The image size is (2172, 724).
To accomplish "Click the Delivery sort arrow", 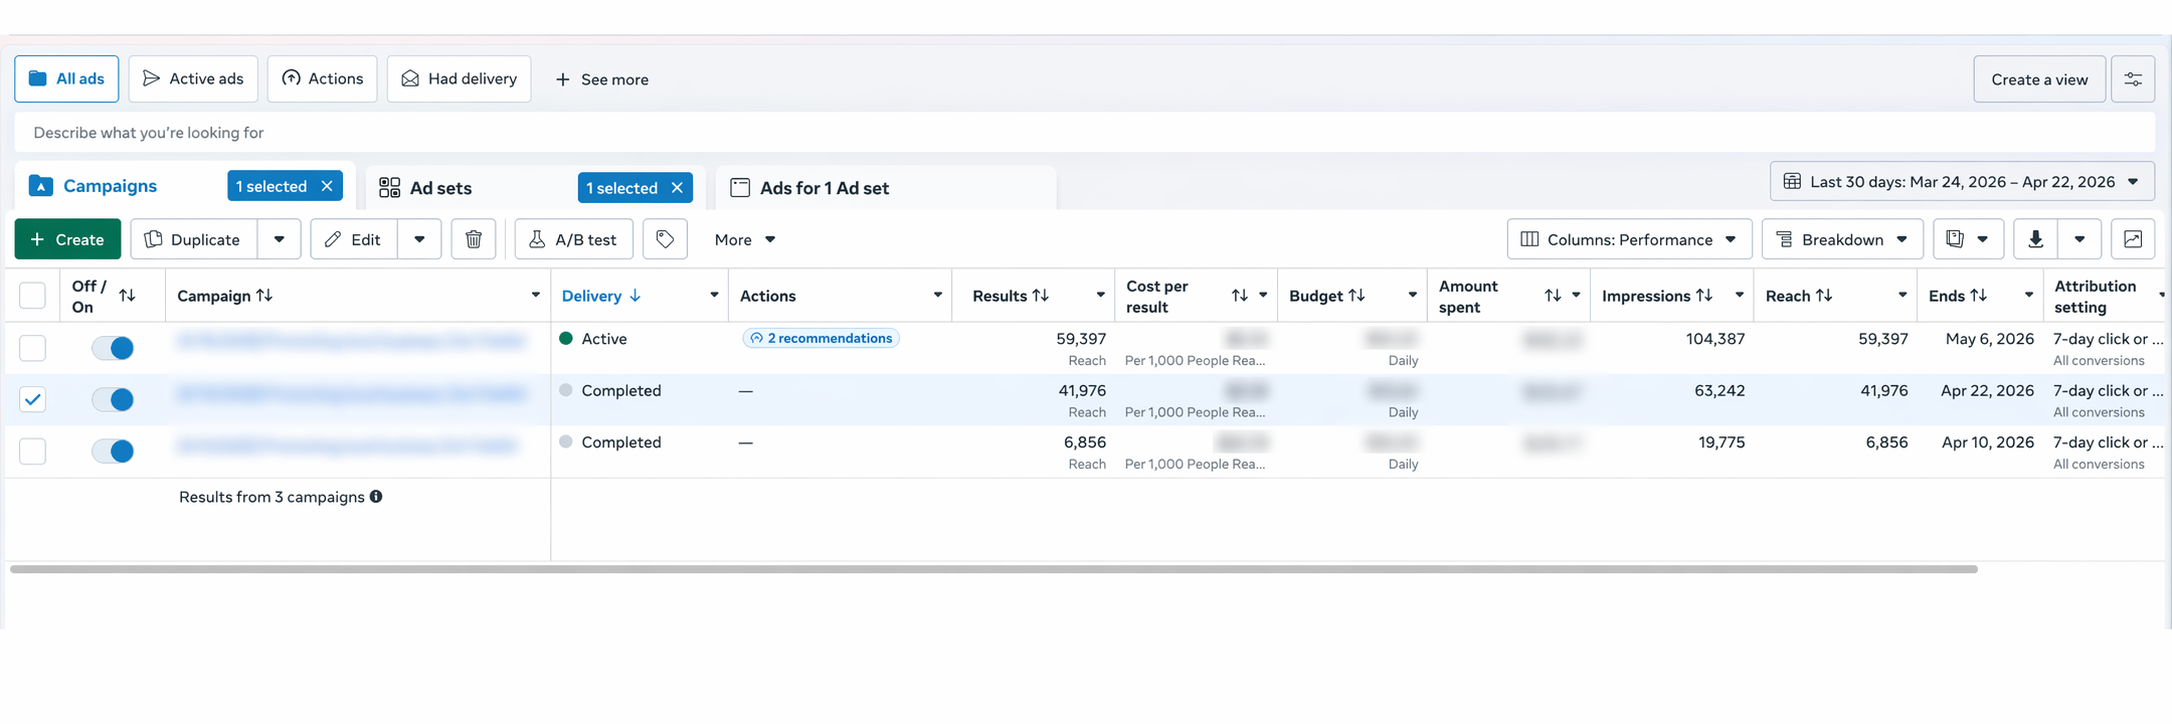I will 635,295.
